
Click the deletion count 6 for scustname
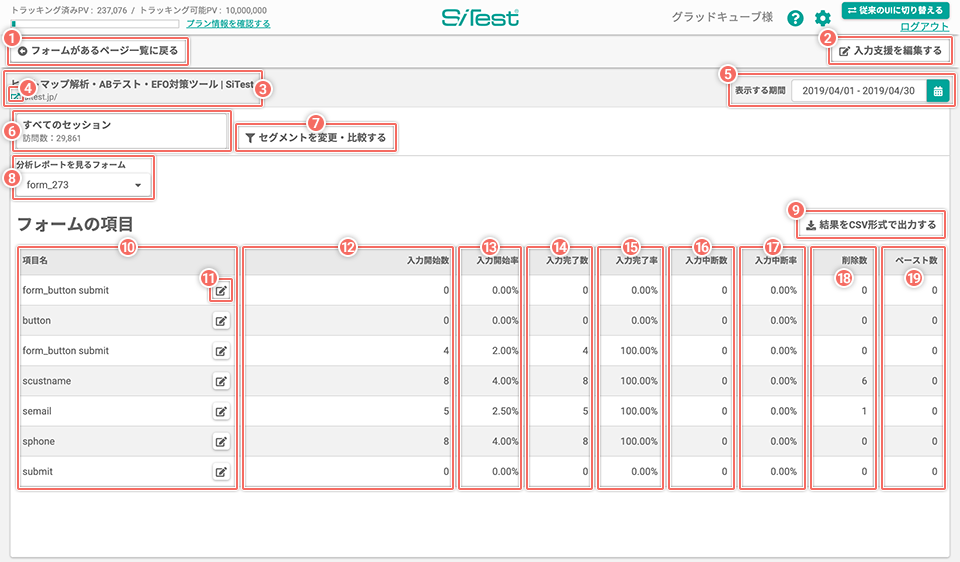tap(864, 381)
